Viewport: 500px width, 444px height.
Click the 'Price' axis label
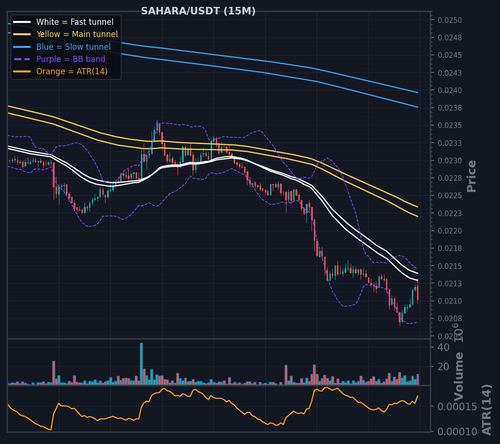(471, 176)
